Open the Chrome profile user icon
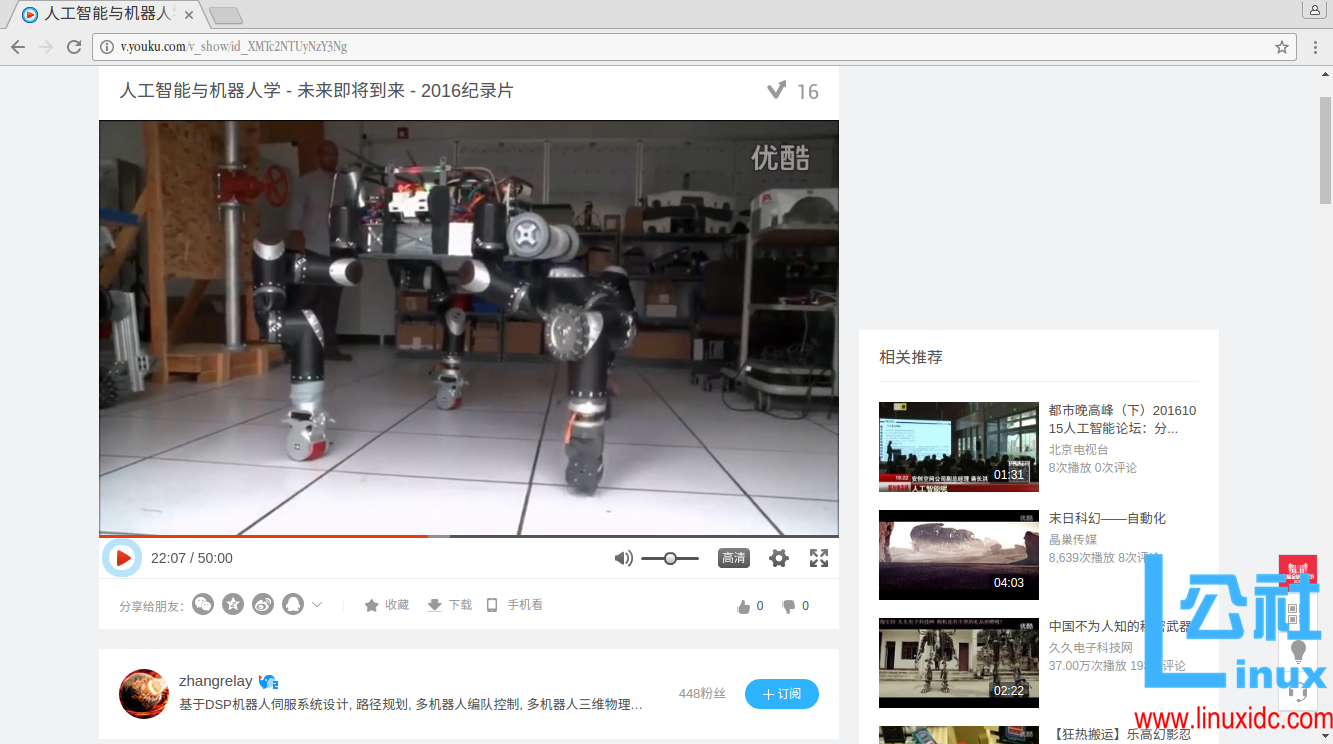This screenshot has height=744, width=1333. pos(1315,10)
